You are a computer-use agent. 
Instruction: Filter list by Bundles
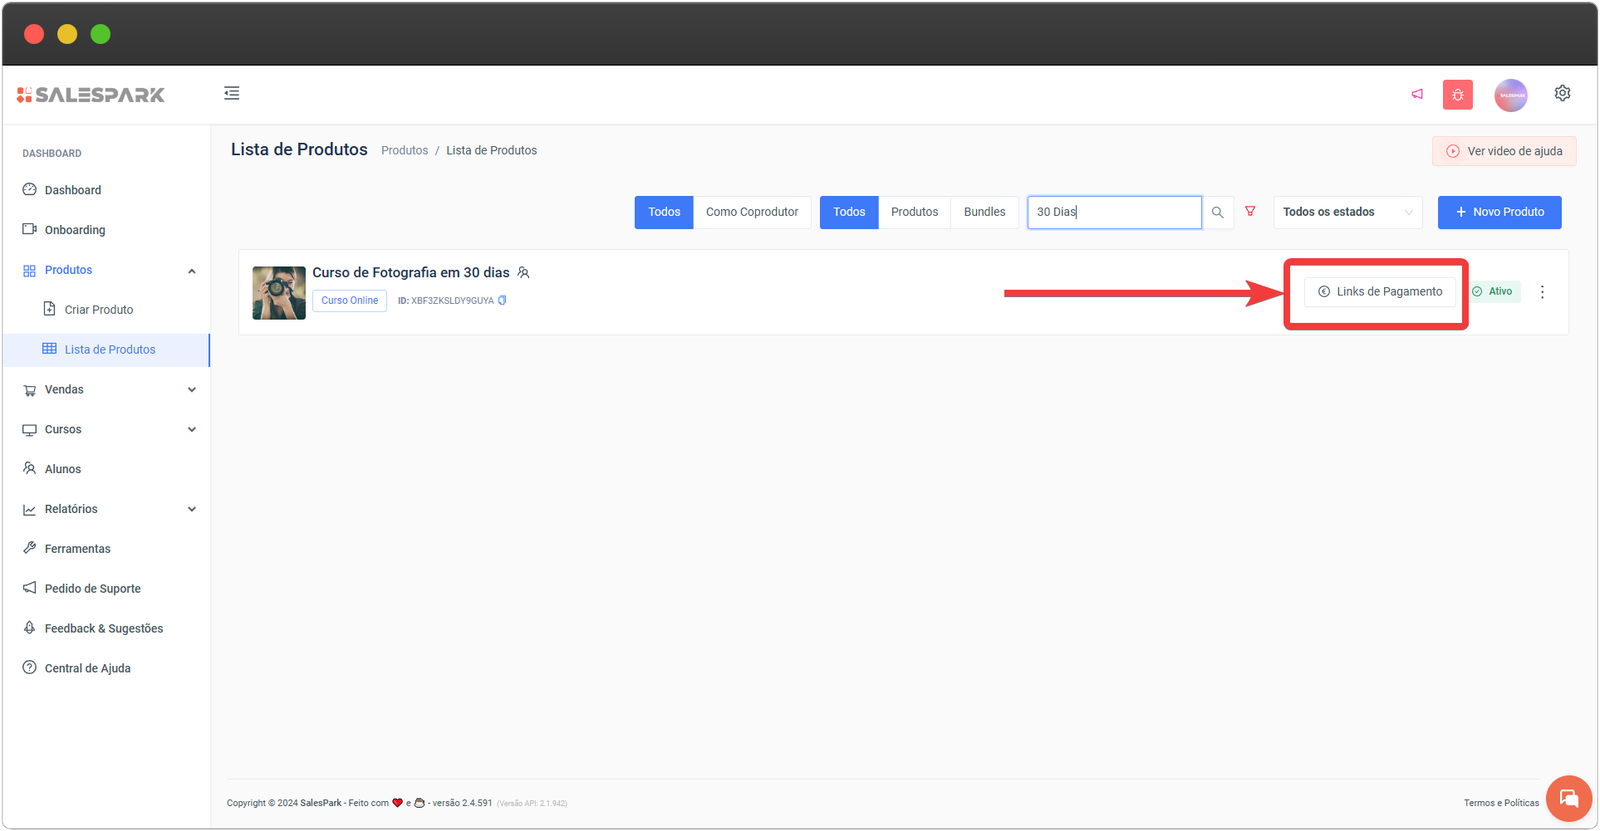(x=984, y=212)
